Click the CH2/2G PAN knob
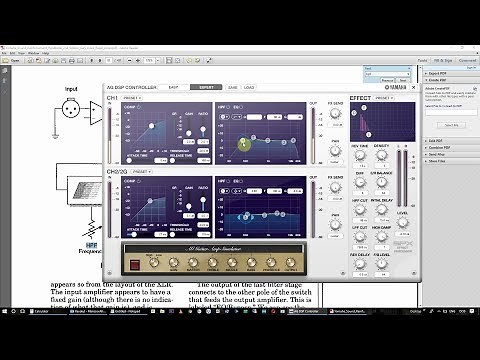This screenshot has height=360, width=480. pos(335,225)
